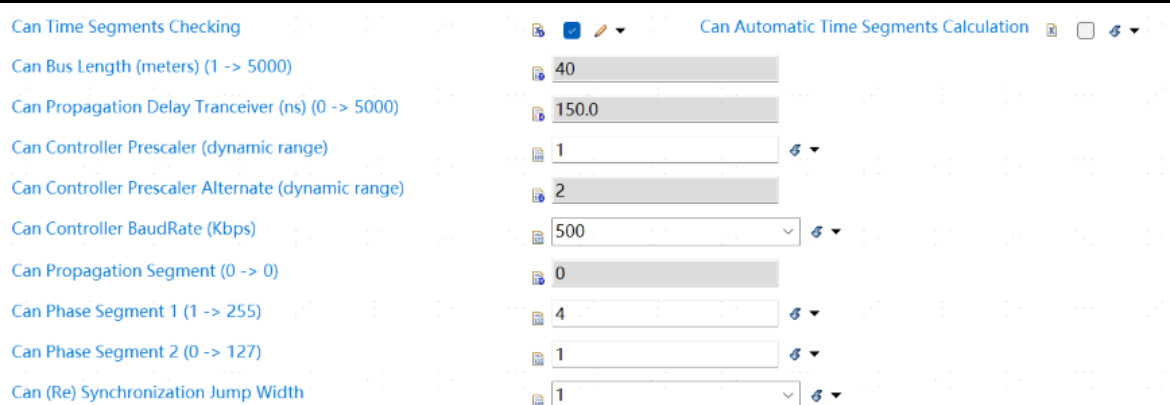Click the Can Phase Segment 1 label
The width and height of the screenshot is (1170, 405).
point(137,311)
